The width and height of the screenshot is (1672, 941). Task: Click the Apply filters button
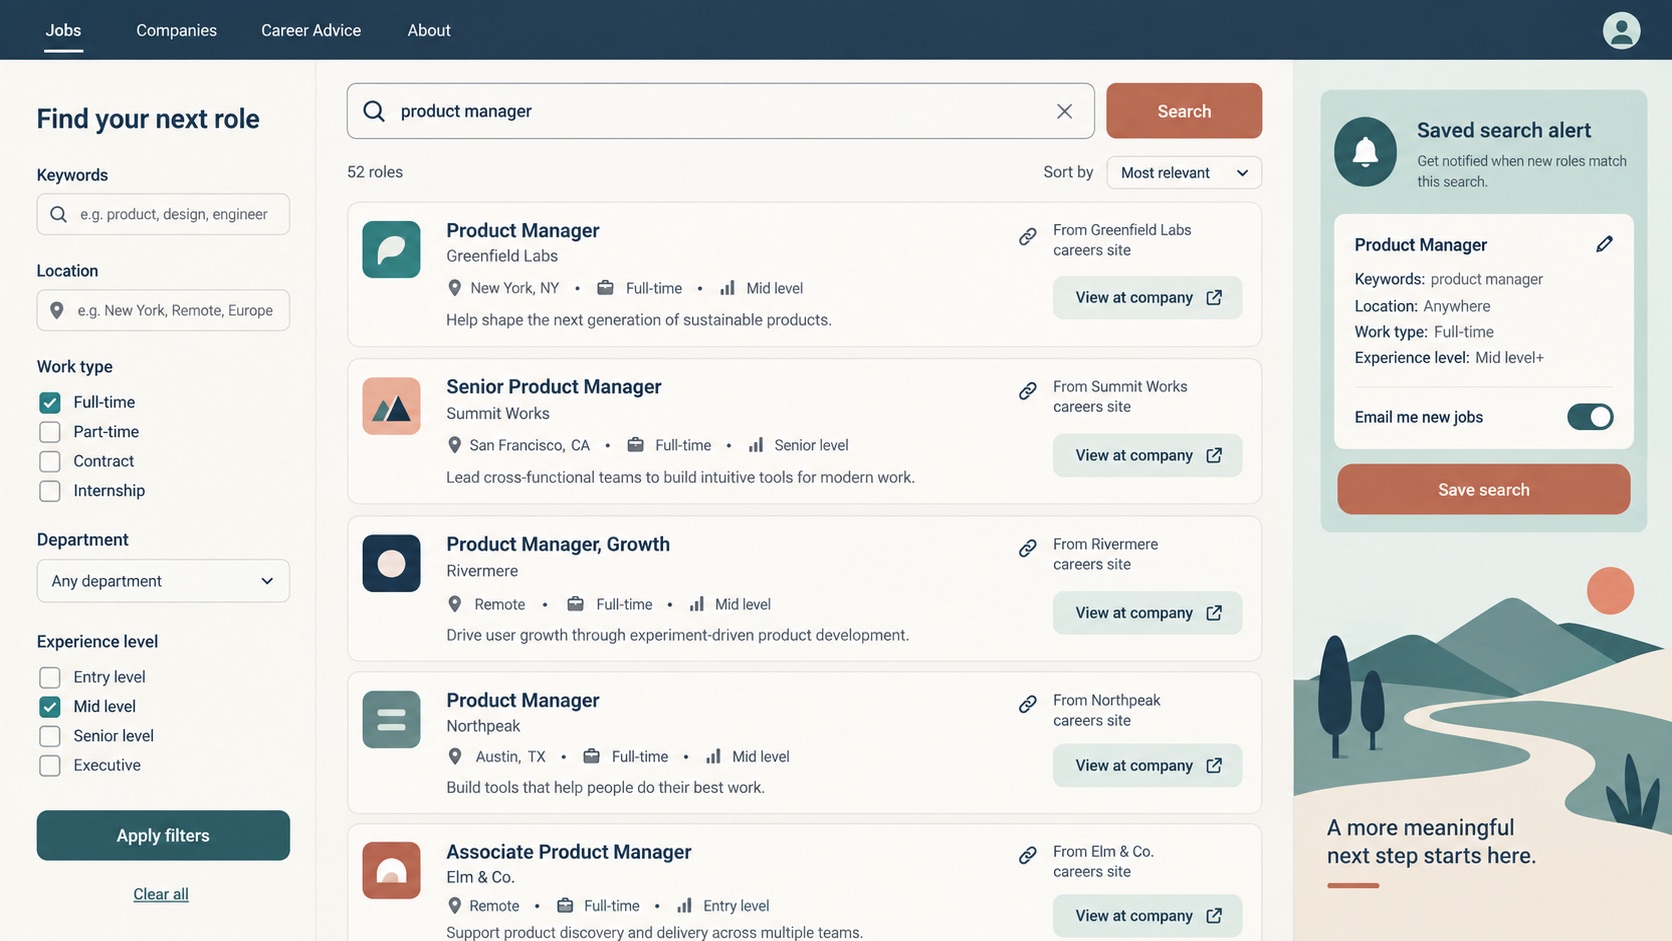pos(163,835)
